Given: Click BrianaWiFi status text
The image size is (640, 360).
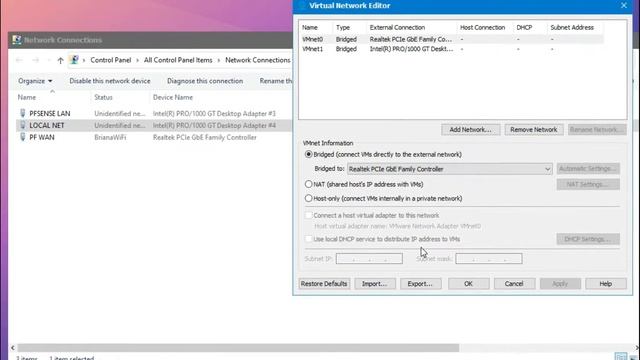Looking at the screenshot, I should click(110, 137).
